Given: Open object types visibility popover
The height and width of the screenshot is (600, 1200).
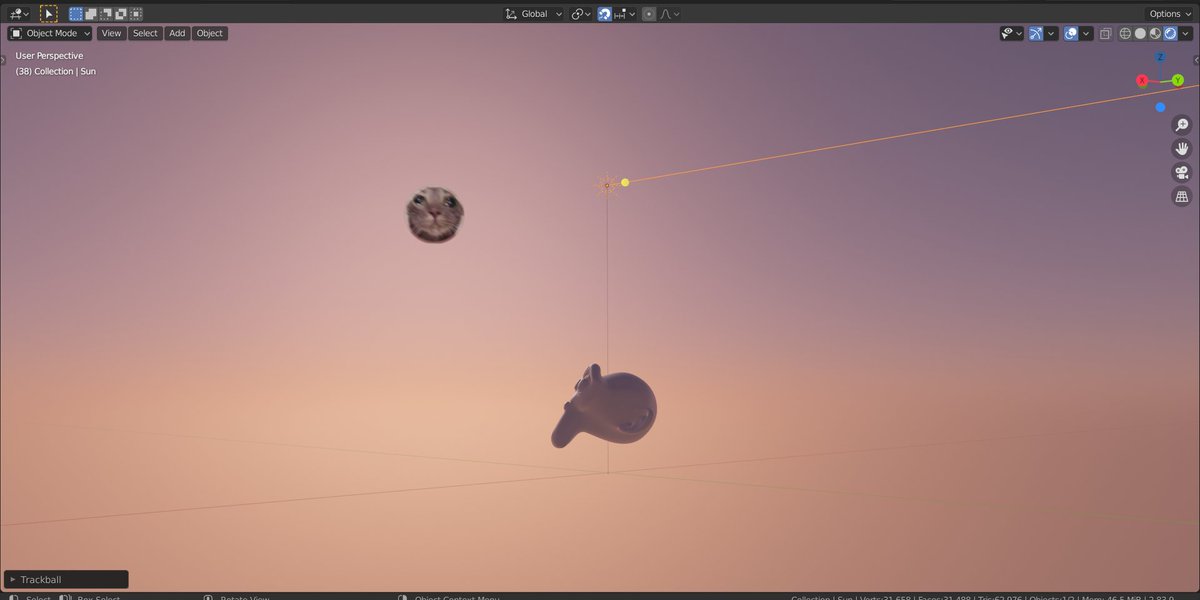Looking at the screenshot, I should point(1012,33).
